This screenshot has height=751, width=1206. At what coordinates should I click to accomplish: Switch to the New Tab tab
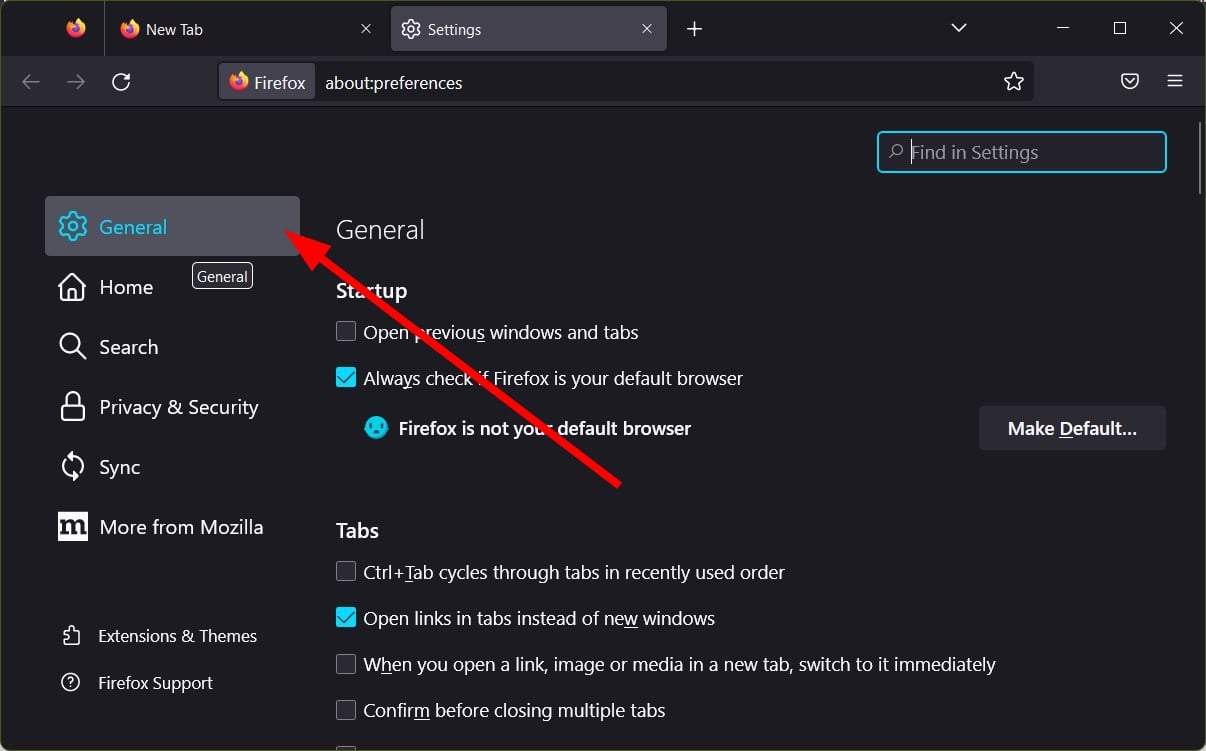(247, 29)
